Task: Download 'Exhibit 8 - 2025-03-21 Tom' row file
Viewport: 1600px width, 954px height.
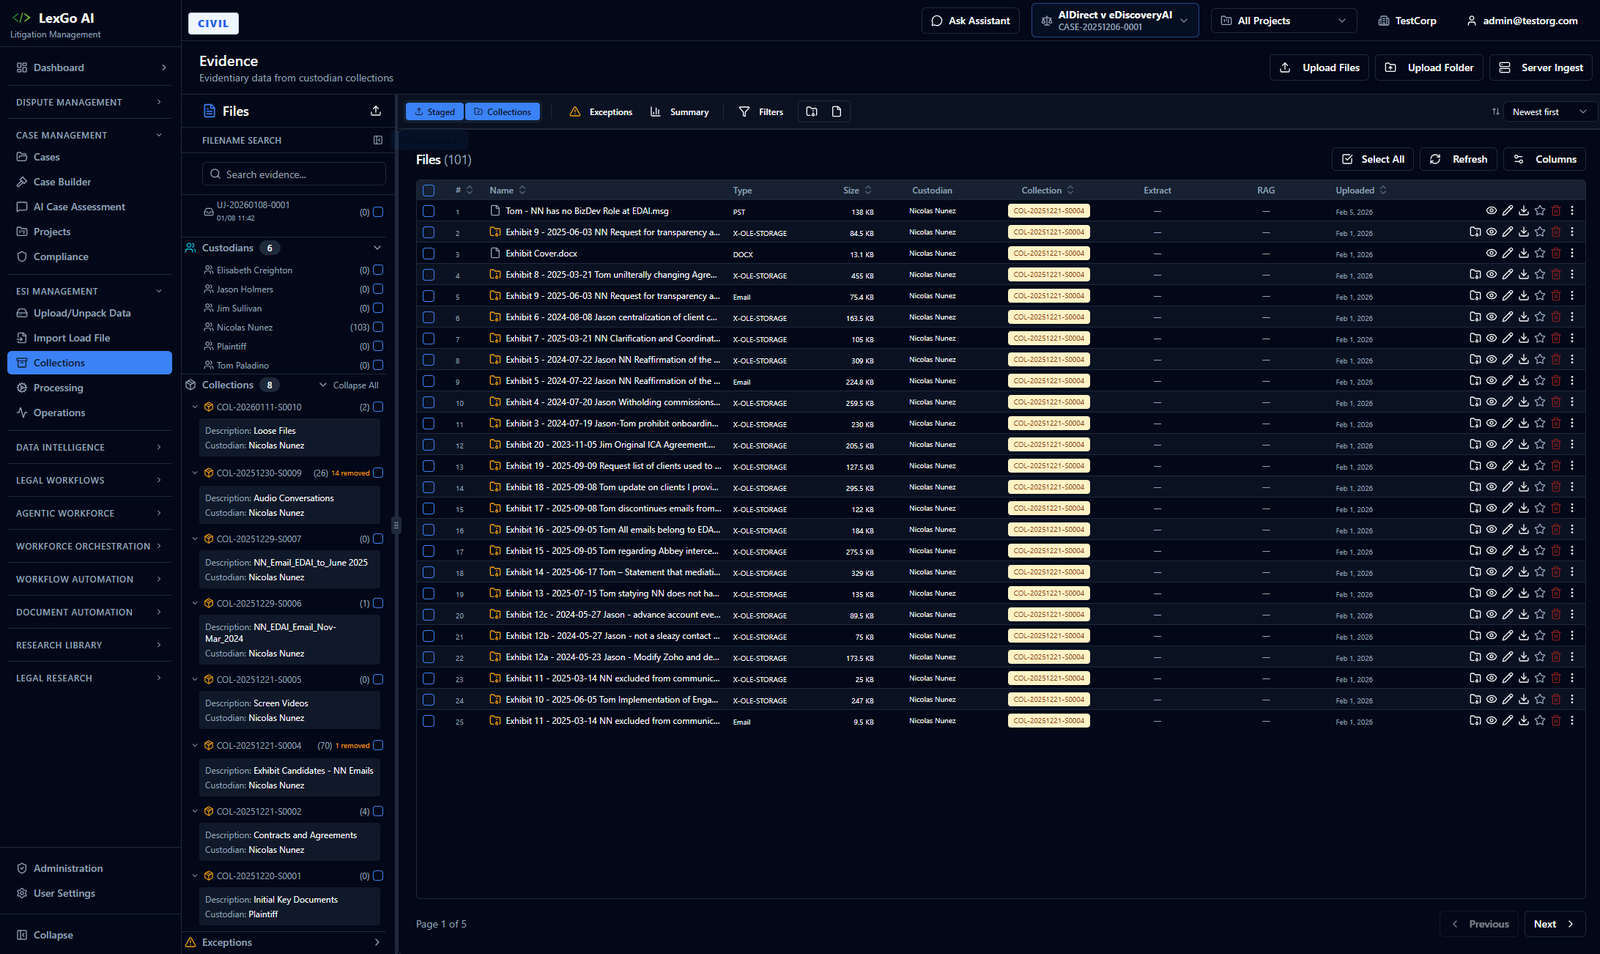Action: (1523, 274)
